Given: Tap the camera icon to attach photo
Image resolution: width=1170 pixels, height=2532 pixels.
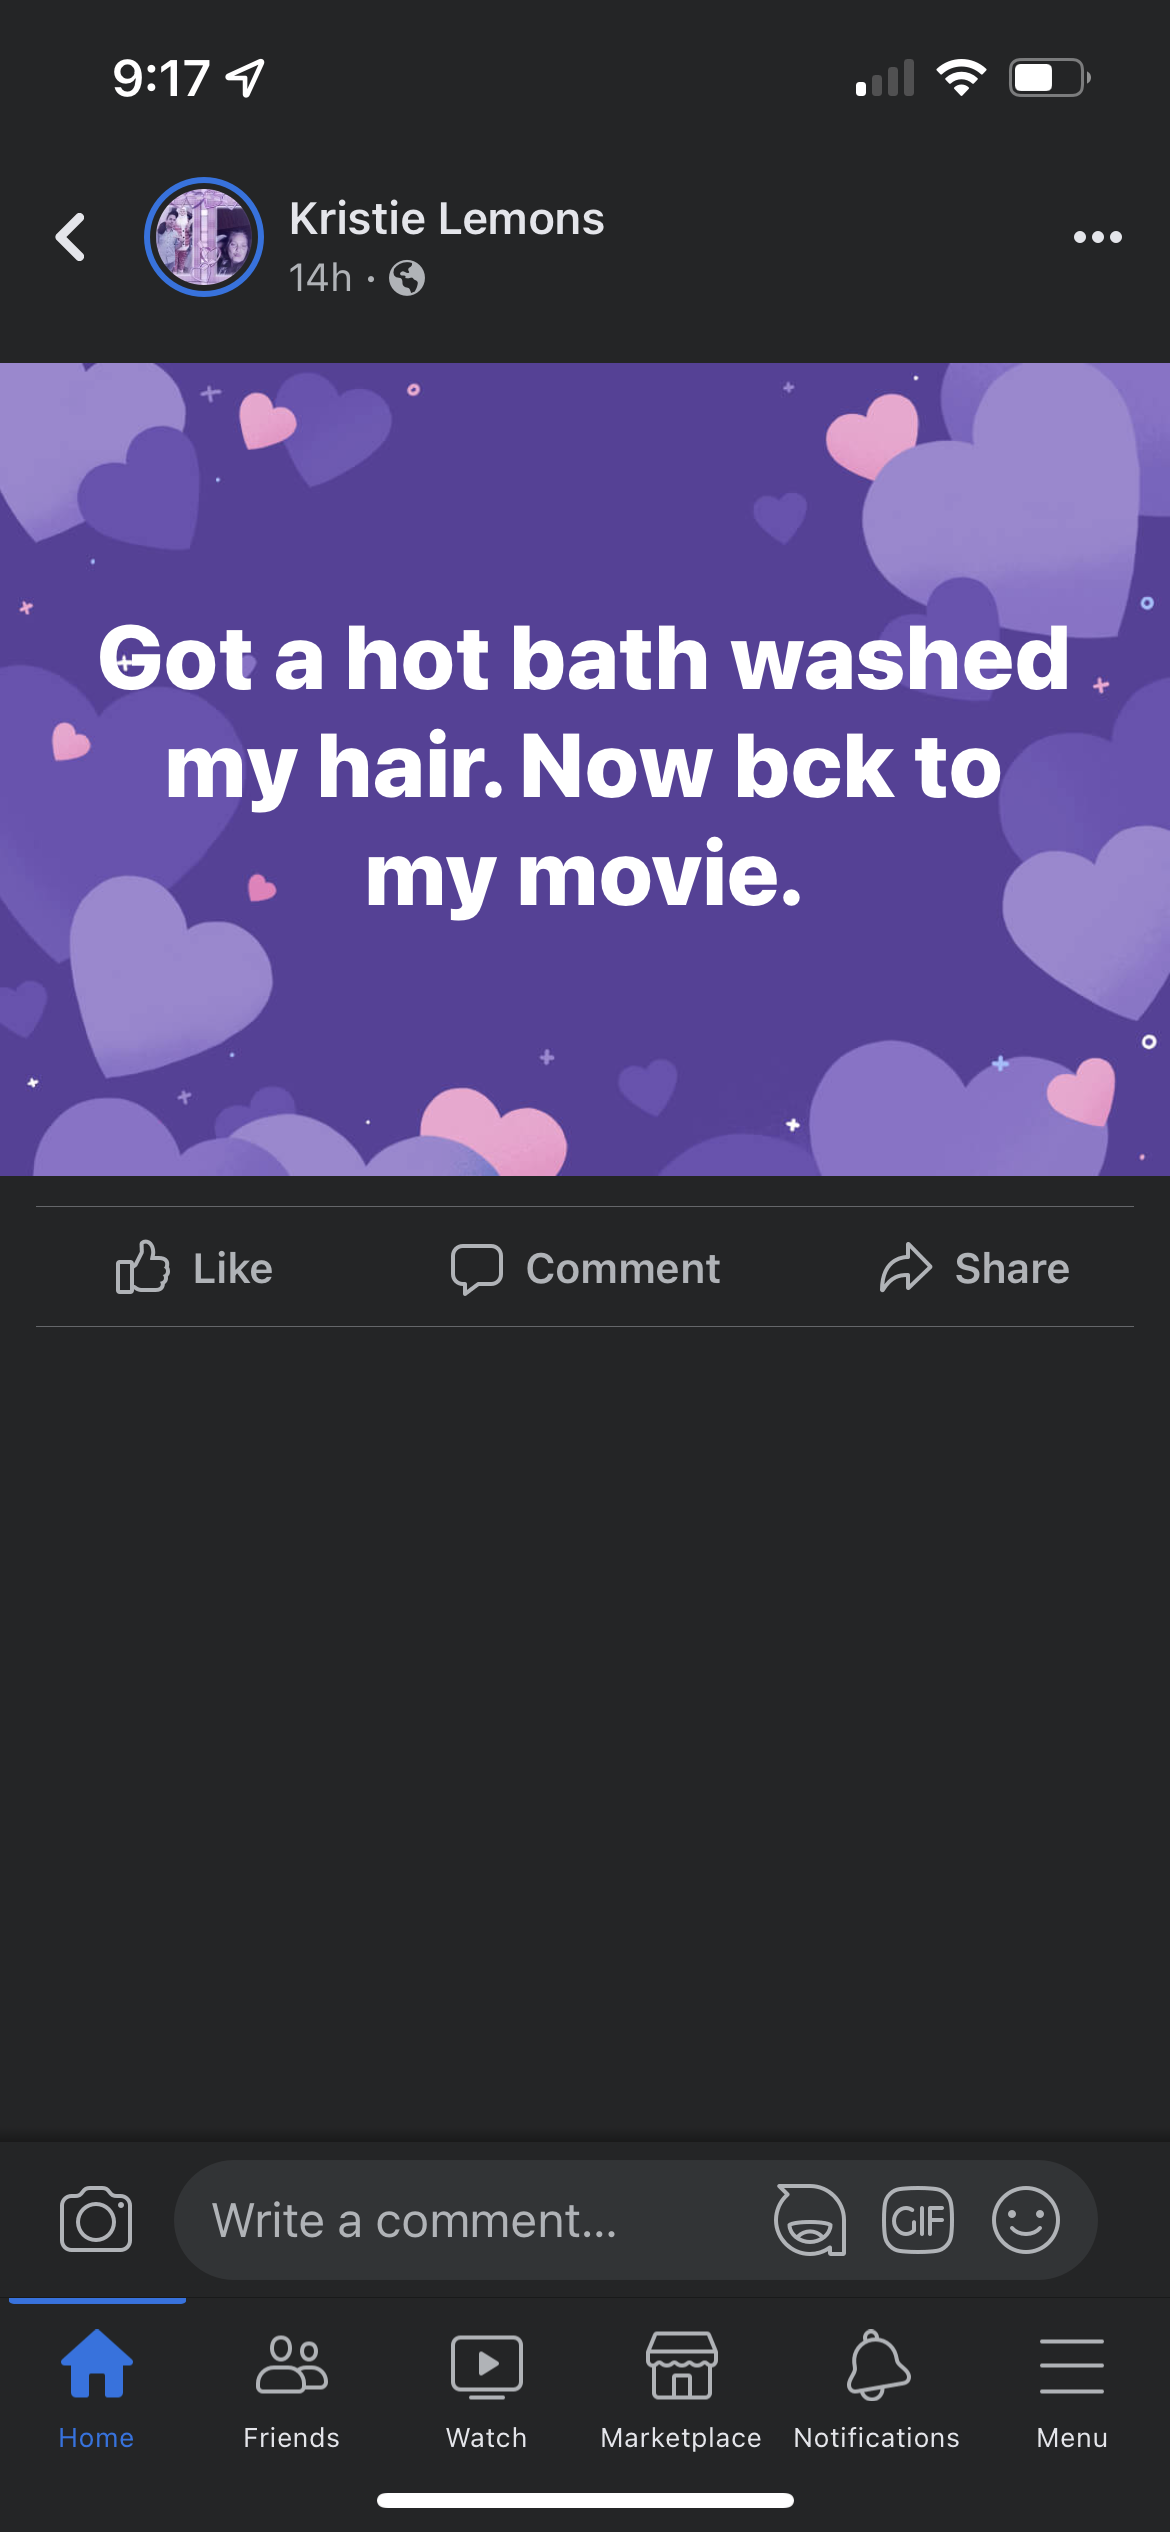Looking at the screenshot, I should click(x=96, y=2220).
